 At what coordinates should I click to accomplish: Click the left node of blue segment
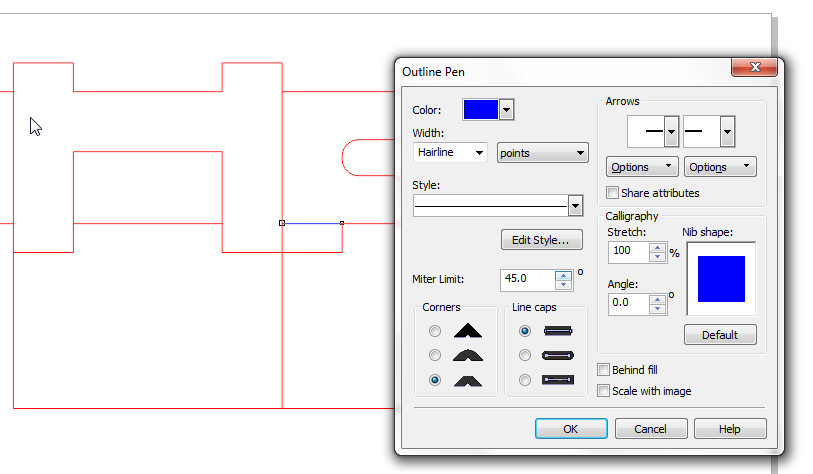(282, 223)
